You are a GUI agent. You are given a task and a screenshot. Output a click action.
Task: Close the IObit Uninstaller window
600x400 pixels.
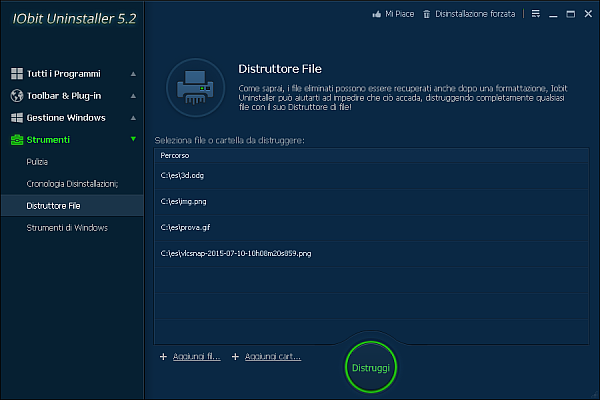(589, 14)
